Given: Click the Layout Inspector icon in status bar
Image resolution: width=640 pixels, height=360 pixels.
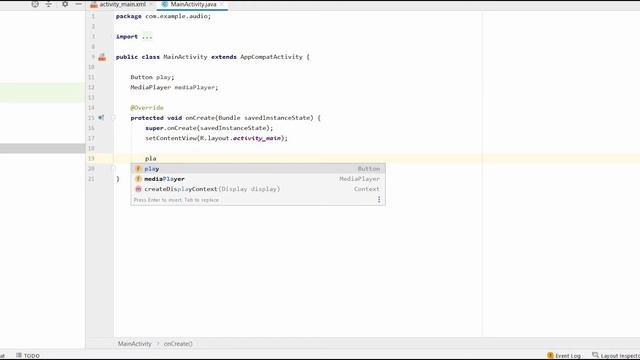Looking at the screenshot, I should click(x=596, y=355).
